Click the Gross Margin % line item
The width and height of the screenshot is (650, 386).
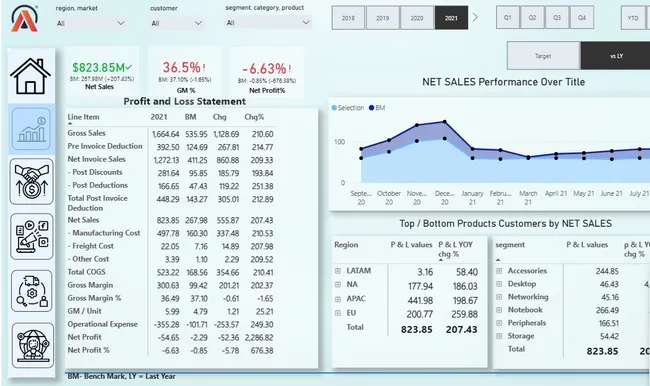95,298
